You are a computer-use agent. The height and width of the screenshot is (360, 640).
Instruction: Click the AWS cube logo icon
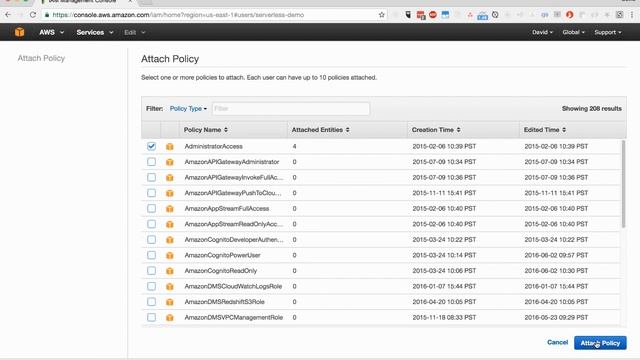coord(19,32)
